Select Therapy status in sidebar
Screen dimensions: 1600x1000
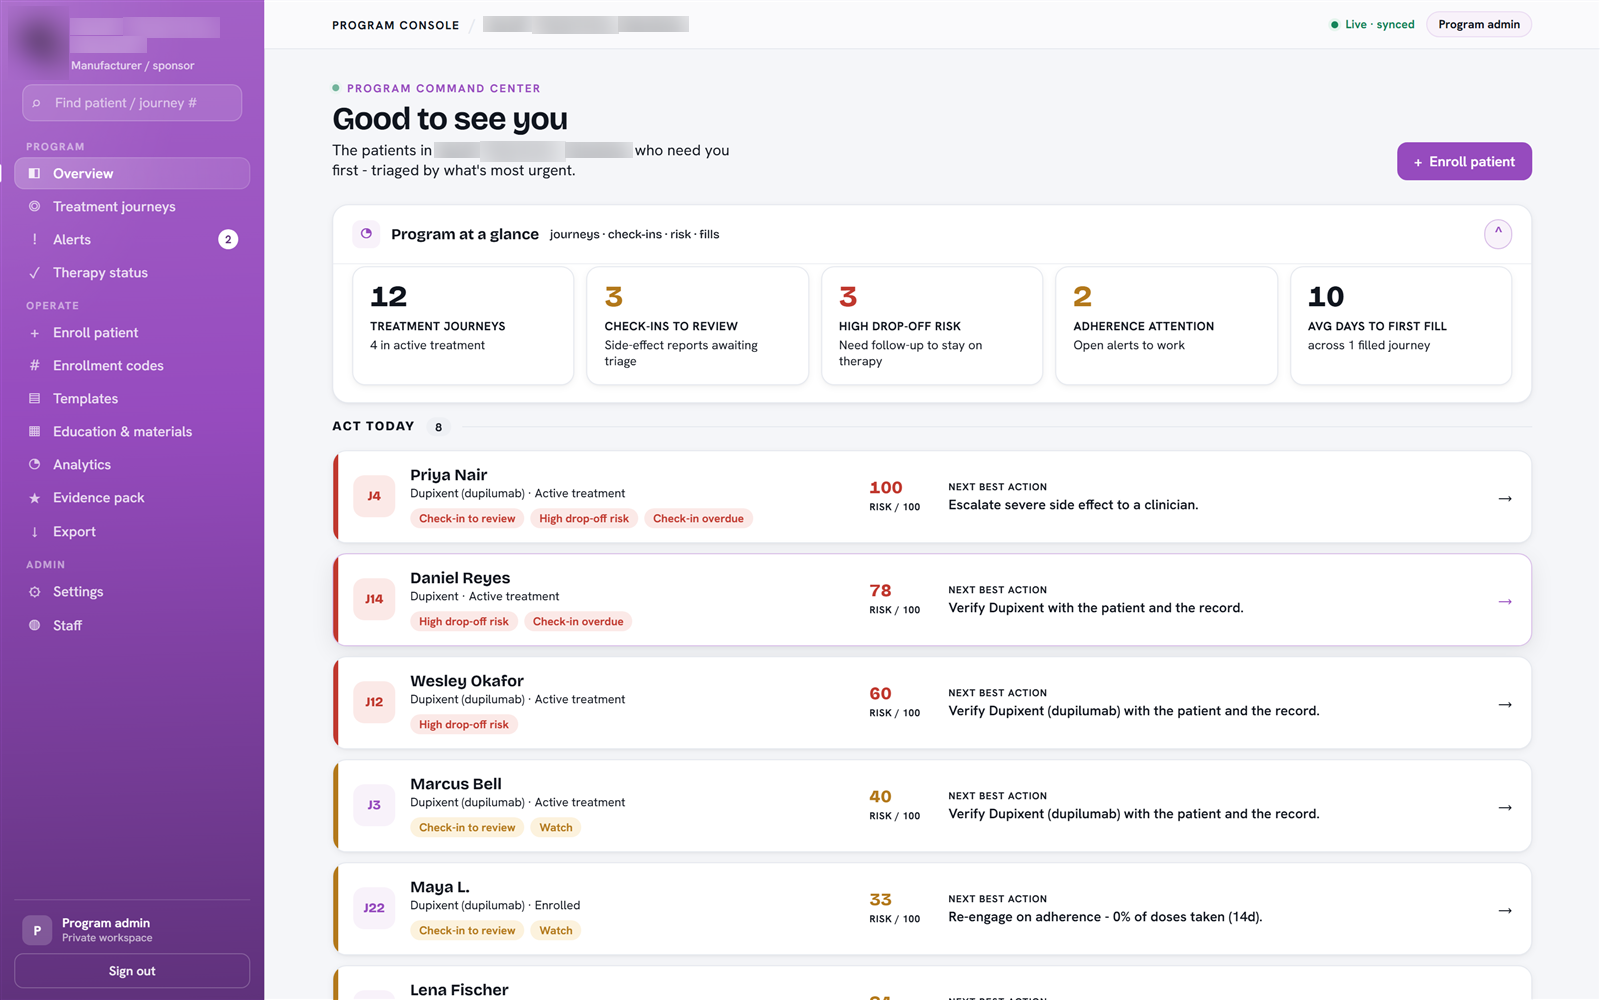[x=132, y=272]
